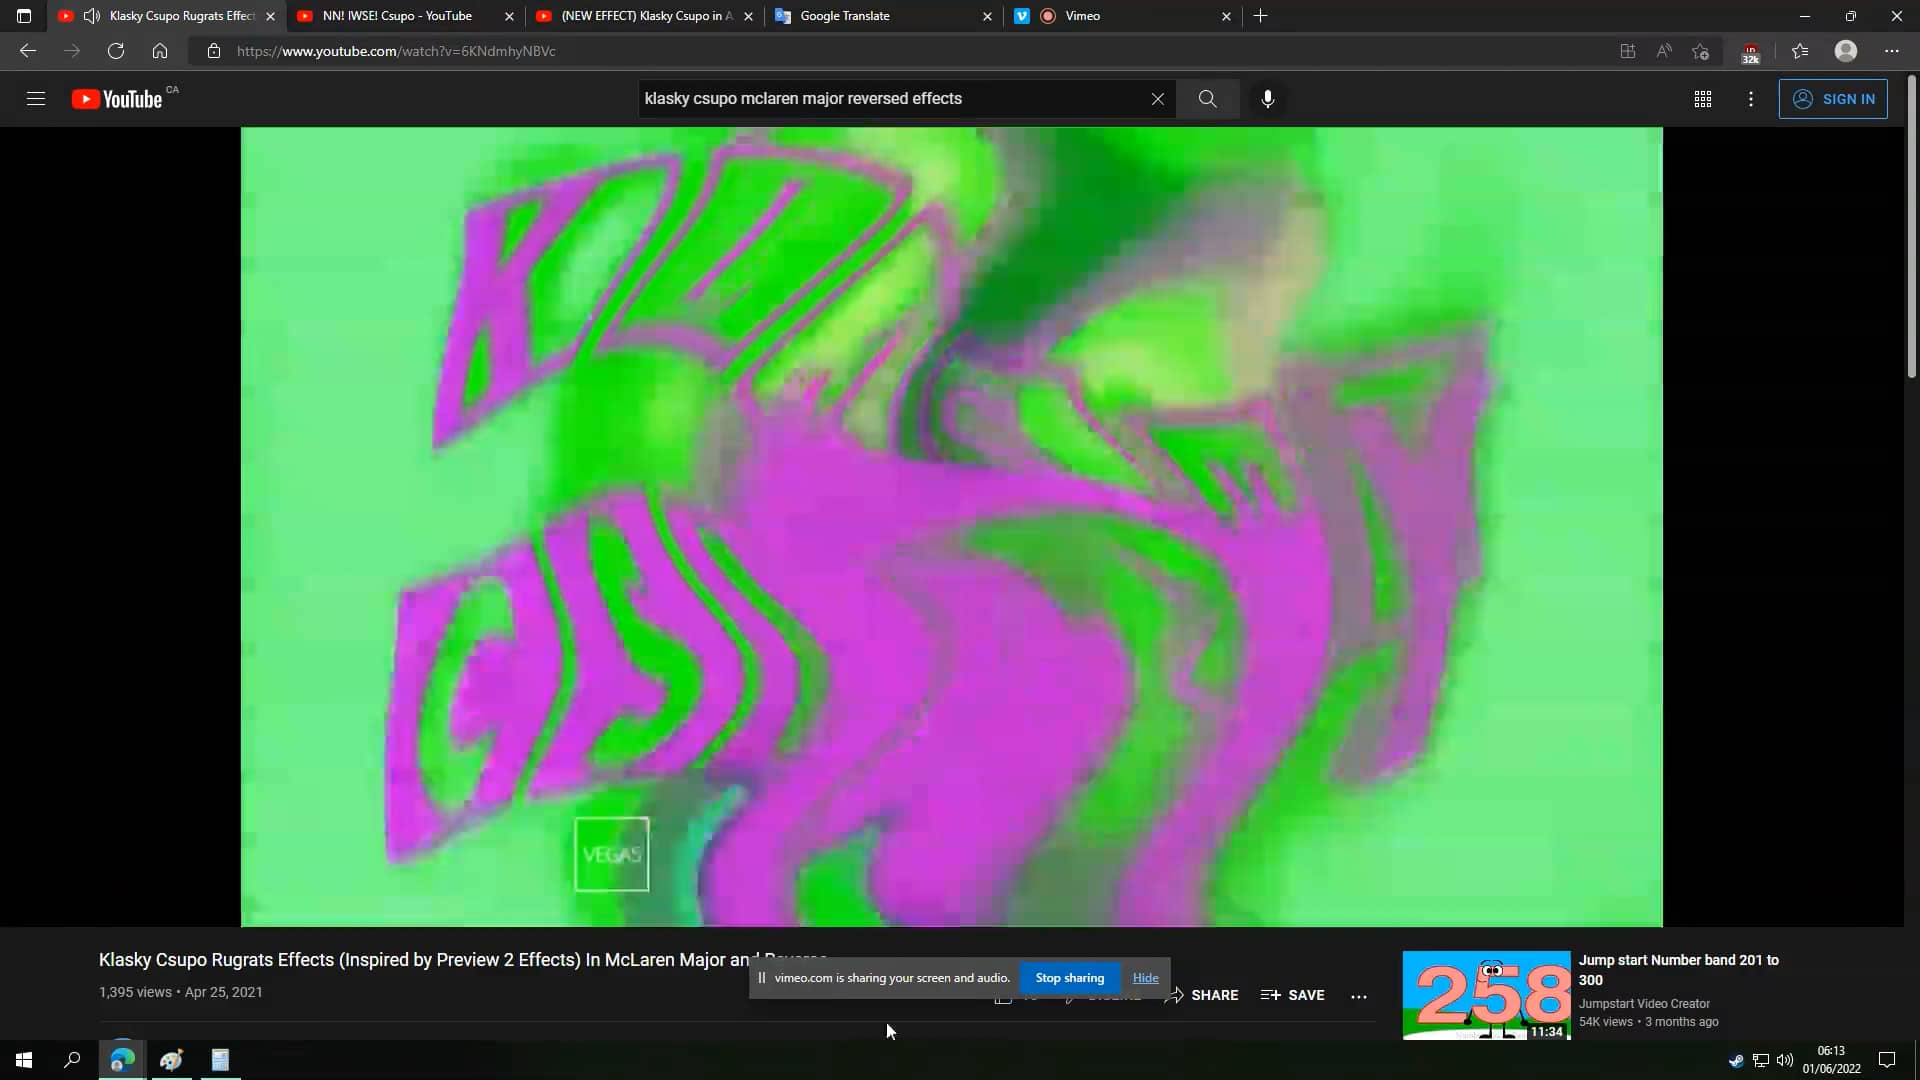
Task: Click Stop sharing in the notification
Action: (1070, 977)
